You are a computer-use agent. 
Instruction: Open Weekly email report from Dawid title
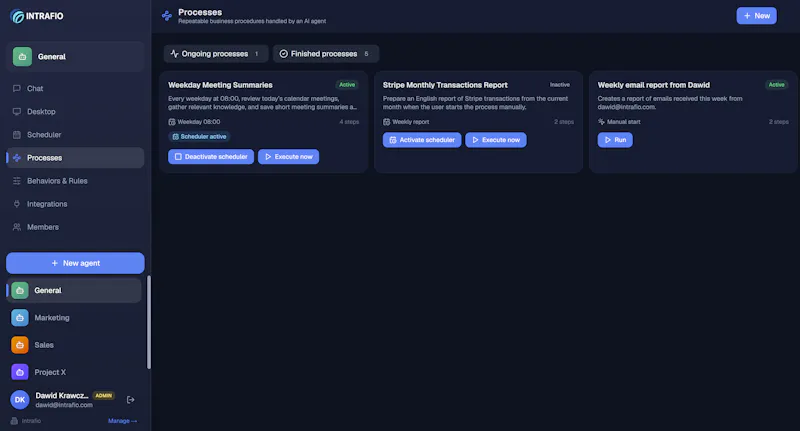pyautogui.click(x=654, y=85)
